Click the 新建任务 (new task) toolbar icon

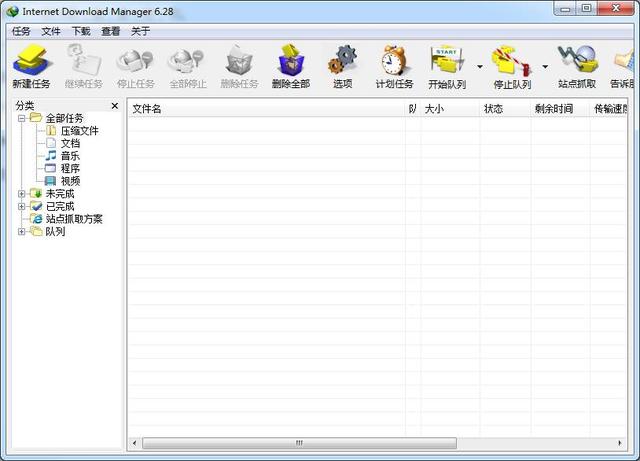[31, 66]
